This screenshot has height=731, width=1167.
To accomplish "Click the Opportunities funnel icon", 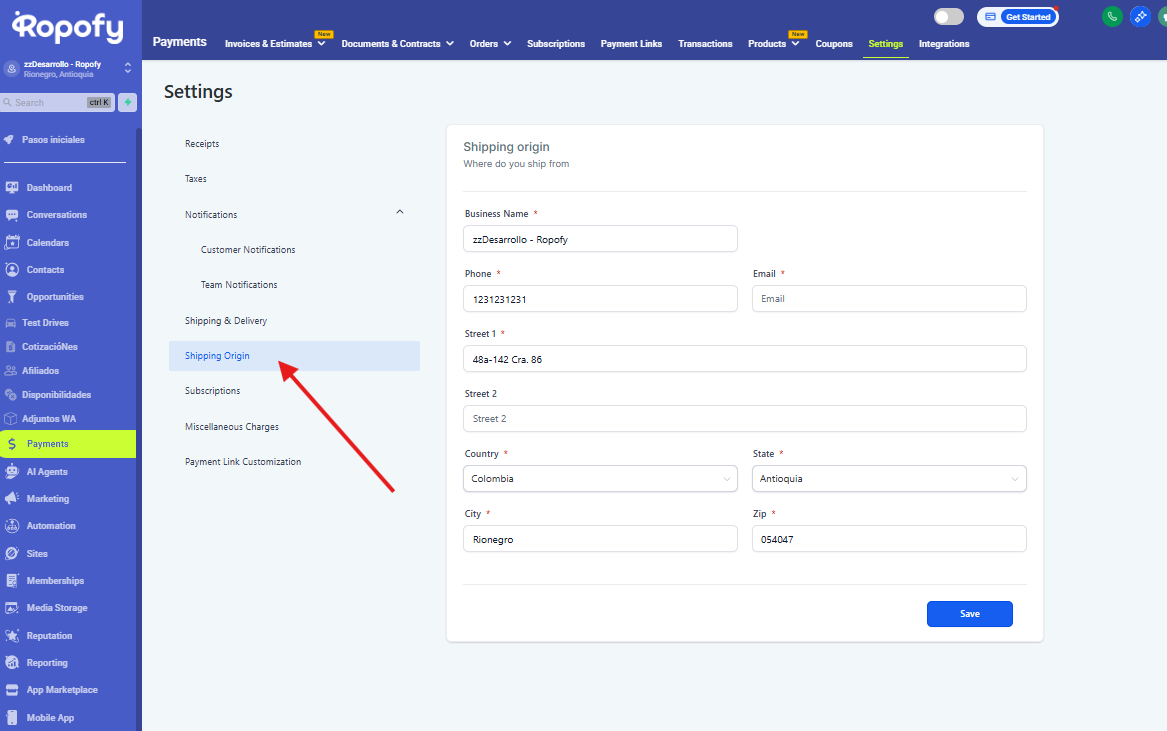I will coord(12,297).
